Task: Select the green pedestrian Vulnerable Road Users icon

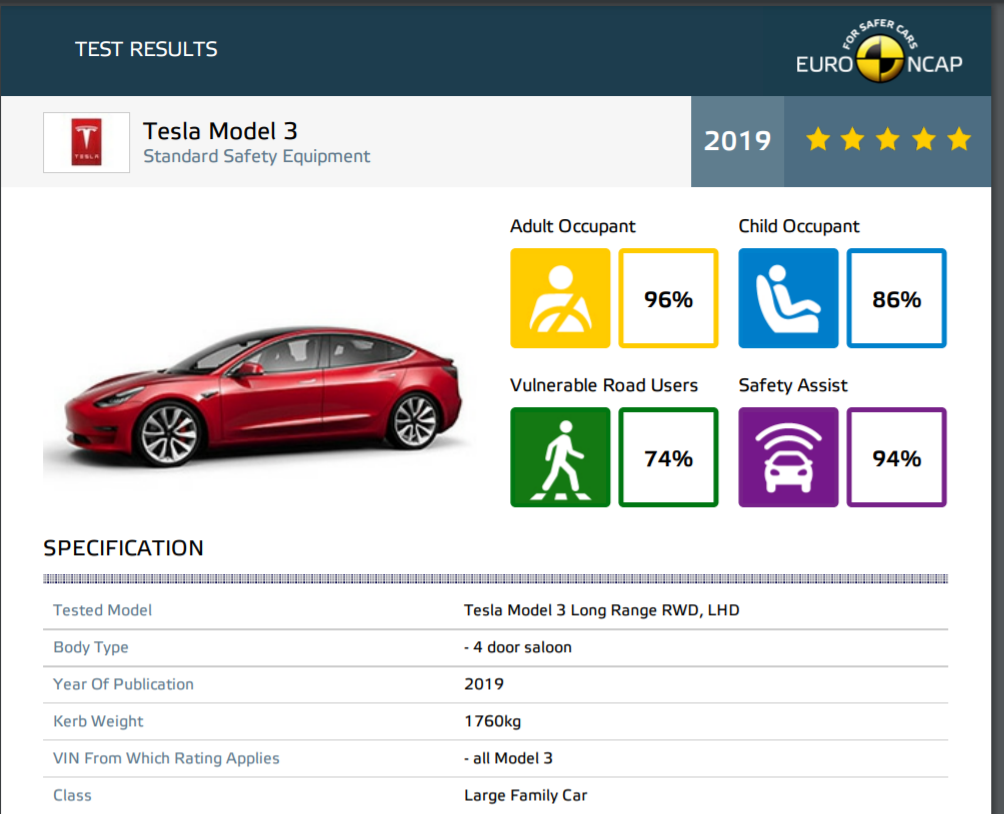Action: pyautogui.click(x=560, y=457)
